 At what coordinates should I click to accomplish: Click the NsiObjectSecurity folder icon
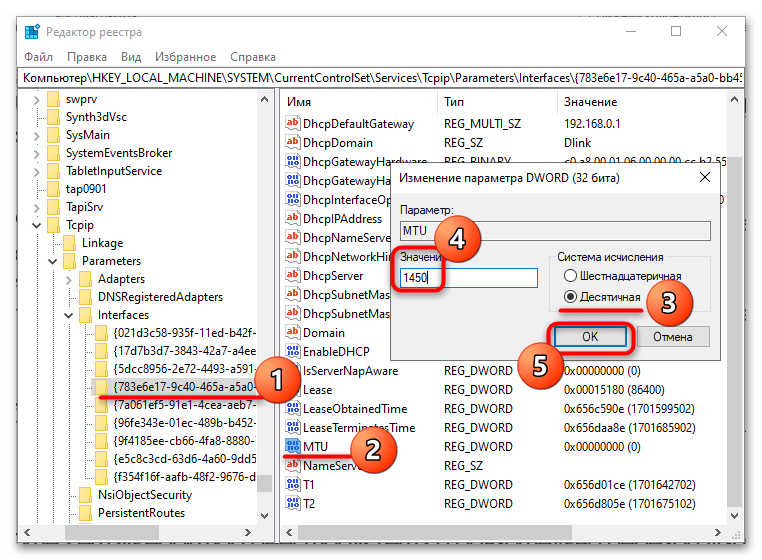click(x=85, y=495)
